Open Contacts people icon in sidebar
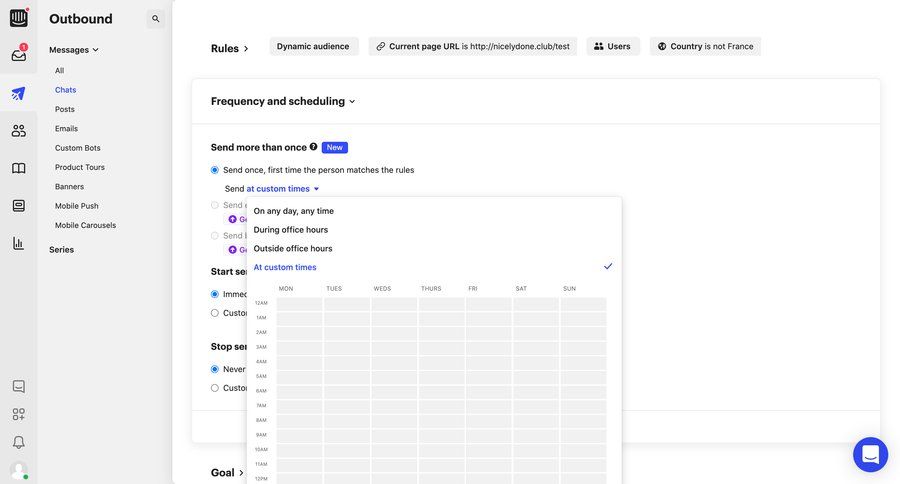The height and width of the screenshot is (484, 900). 18,130
